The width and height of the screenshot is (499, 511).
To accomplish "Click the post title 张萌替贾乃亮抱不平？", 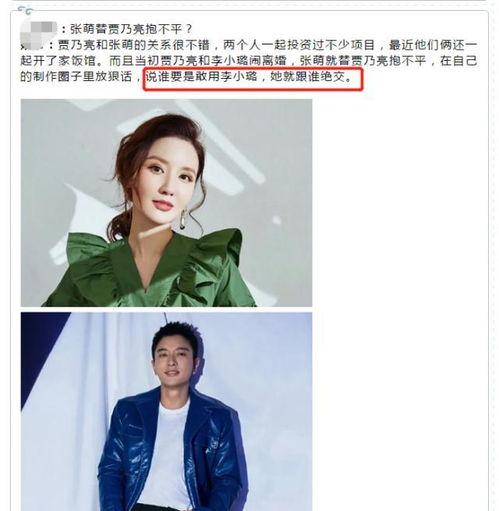I will pyautogui.click(x=132, y=29).
